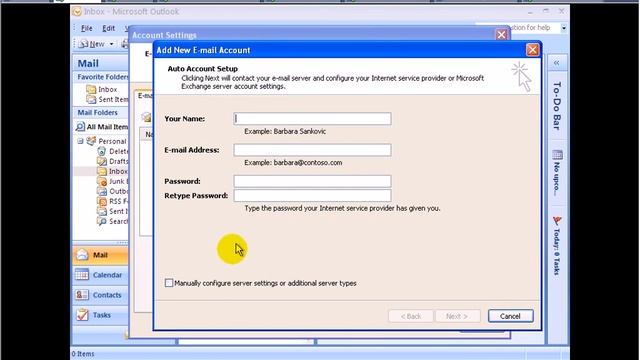
Task: Click the To-Do Bar calendar icon
Action: click(557, 155)
